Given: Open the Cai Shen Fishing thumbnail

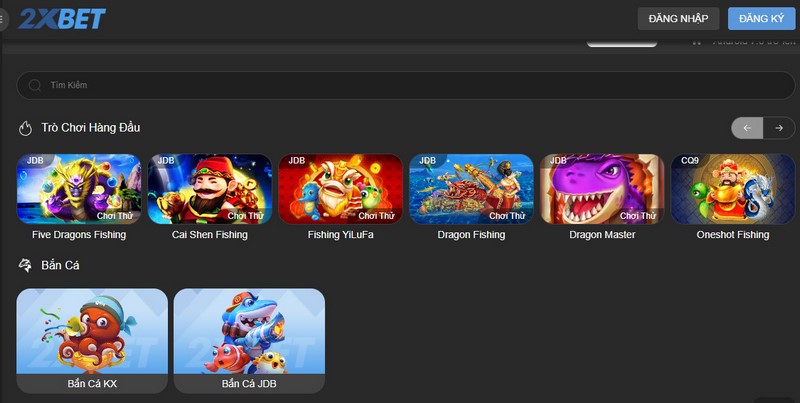Looking at the screenshot, I should pyautogui.click(x=210, y=189).
